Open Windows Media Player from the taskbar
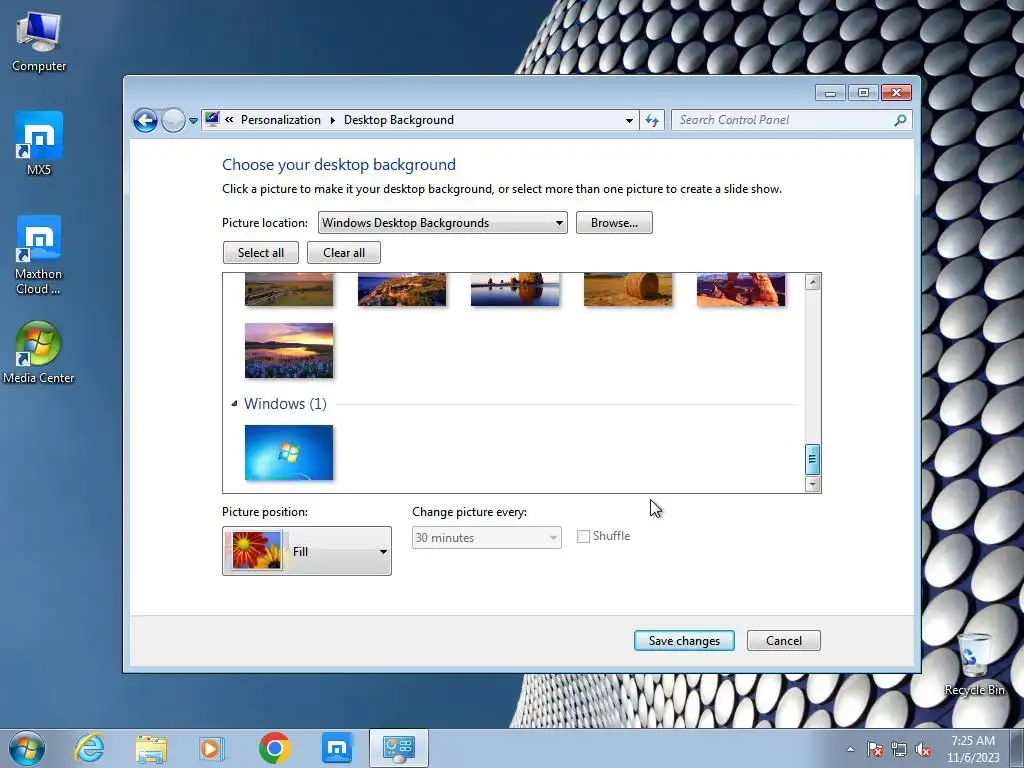The height and width of the screenshot is (768, 1024). [x=212, y=748]
